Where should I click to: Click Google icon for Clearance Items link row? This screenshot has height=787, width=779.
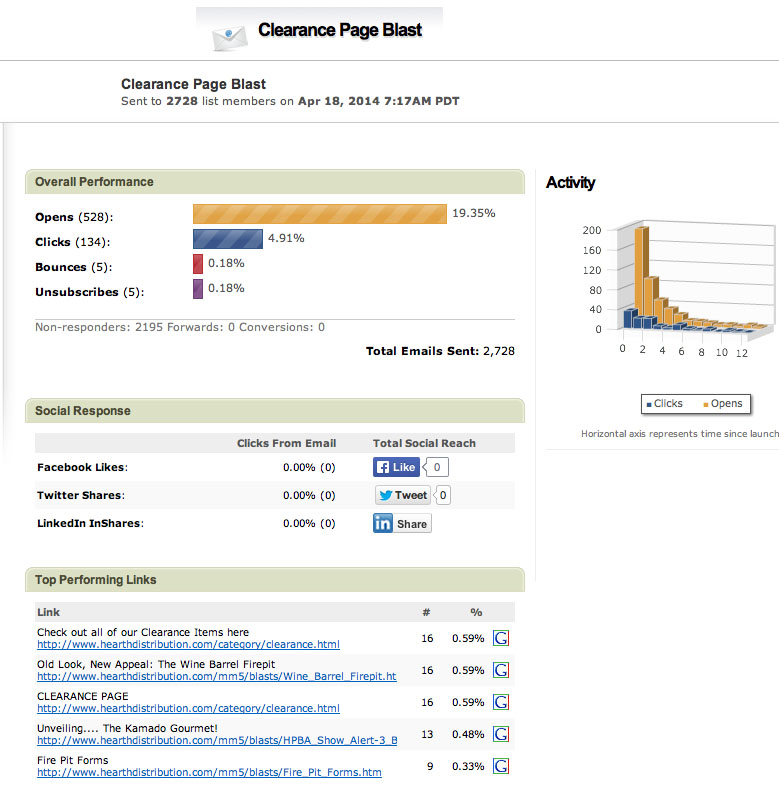[x=502, y=638]
